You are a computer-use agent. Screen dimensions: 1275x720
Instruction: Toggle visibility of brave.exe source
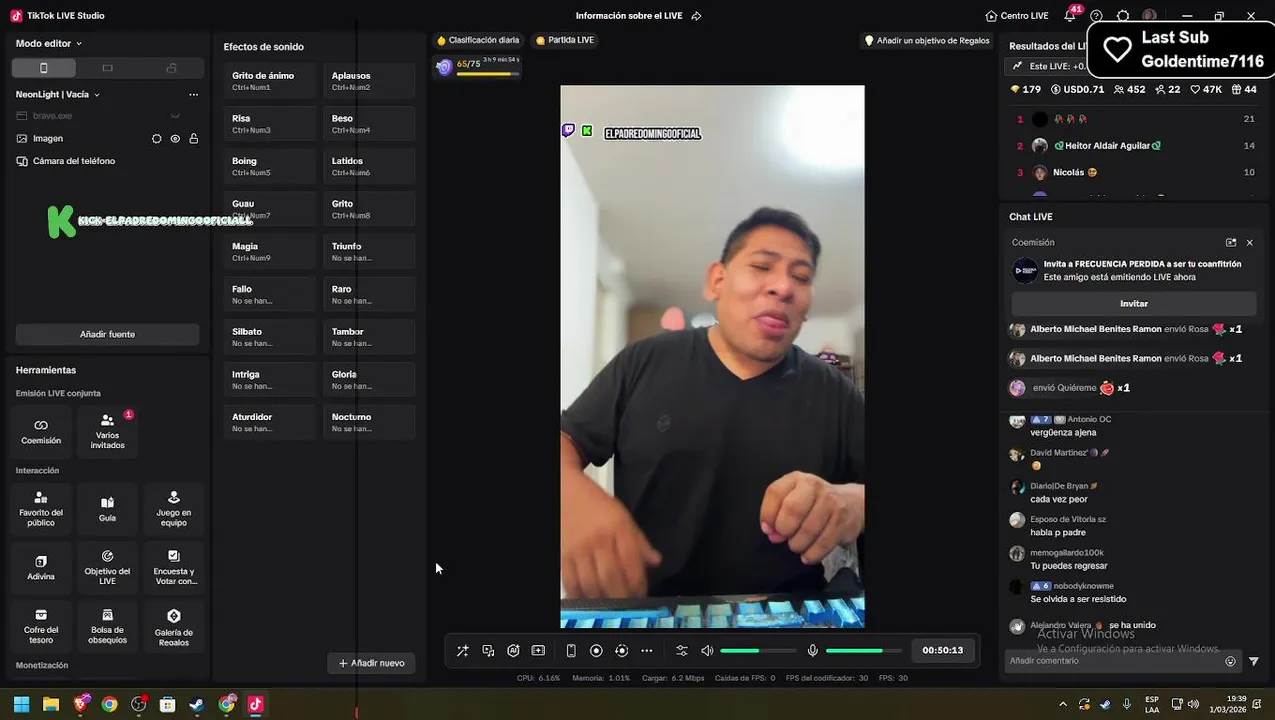[175, 116]
